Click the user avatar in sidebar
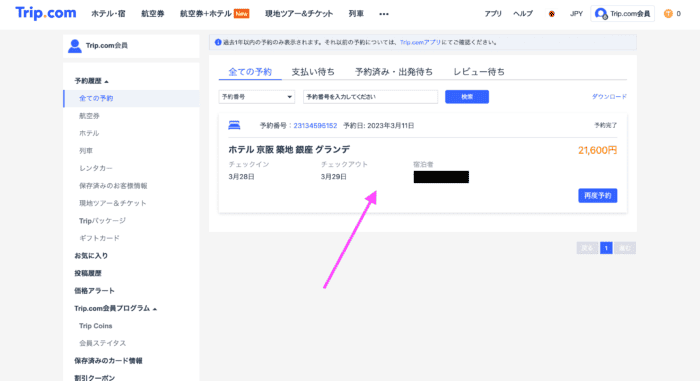Viewport: 700px width, 381px height. click(x=75, y=46)
